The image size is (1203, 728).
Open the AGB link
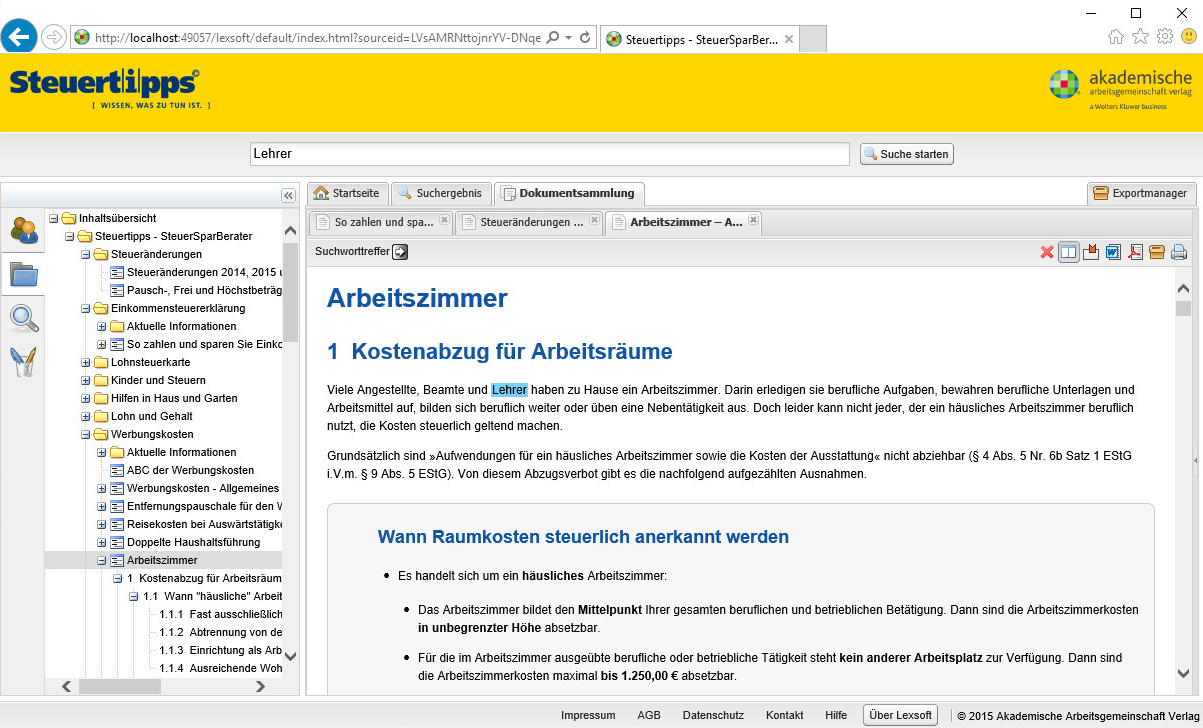(649, 715)
